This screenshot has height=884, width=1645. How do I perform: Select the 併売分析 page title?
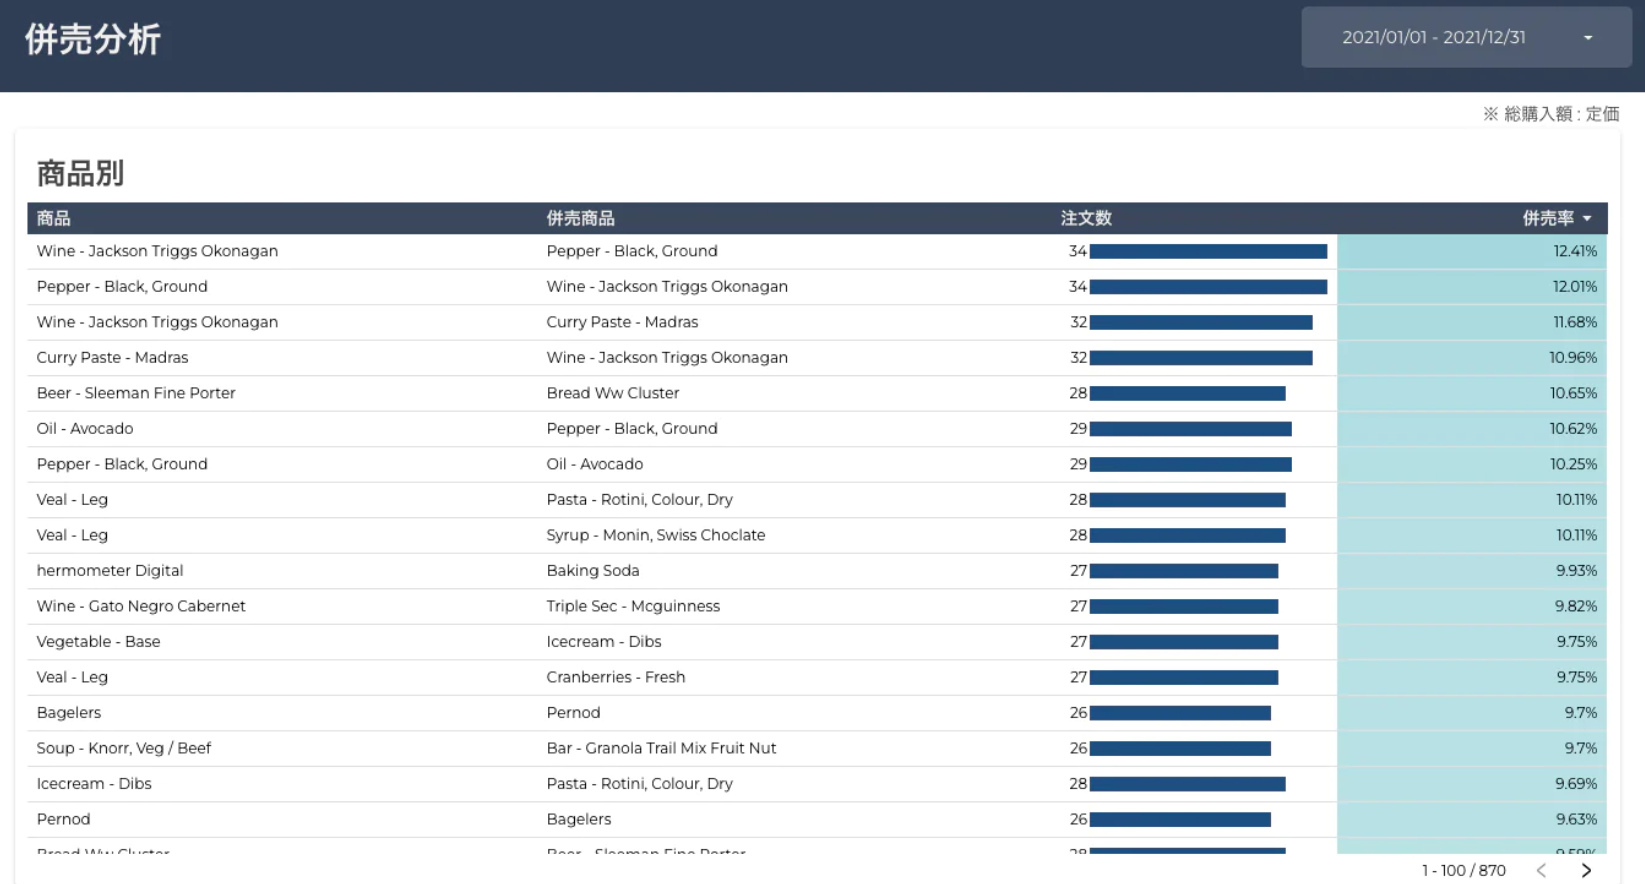[93, 40]
